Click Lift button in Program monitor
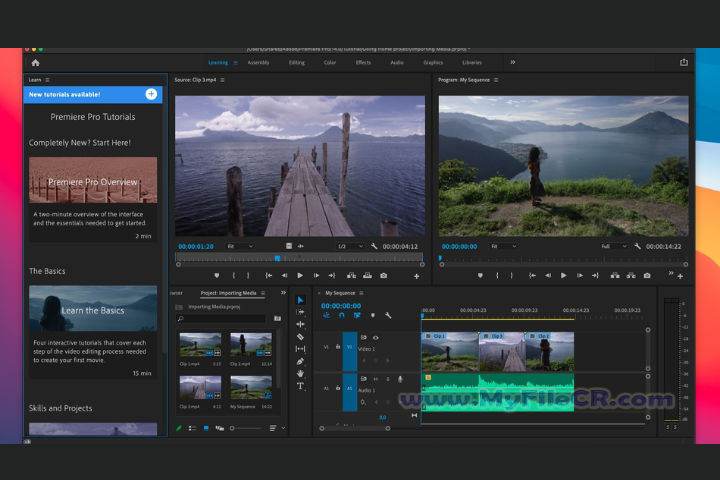 [x=615, y=276]
